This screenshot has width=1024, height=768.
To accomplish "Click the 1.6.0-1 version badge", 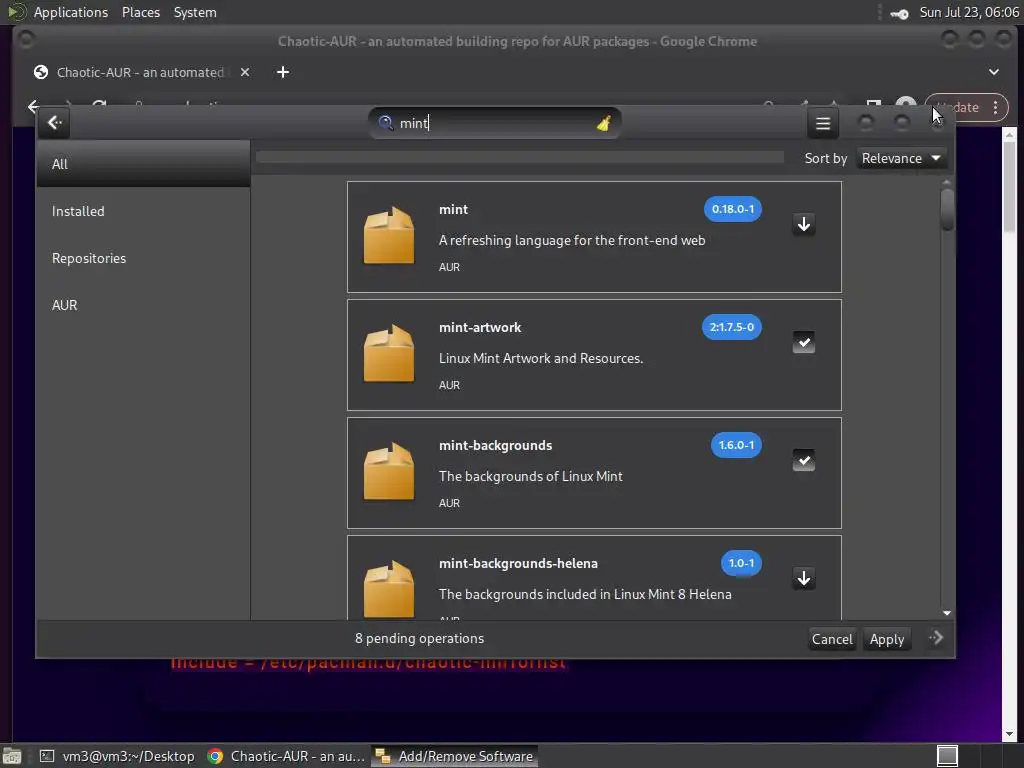I will (x=736, y=445).
